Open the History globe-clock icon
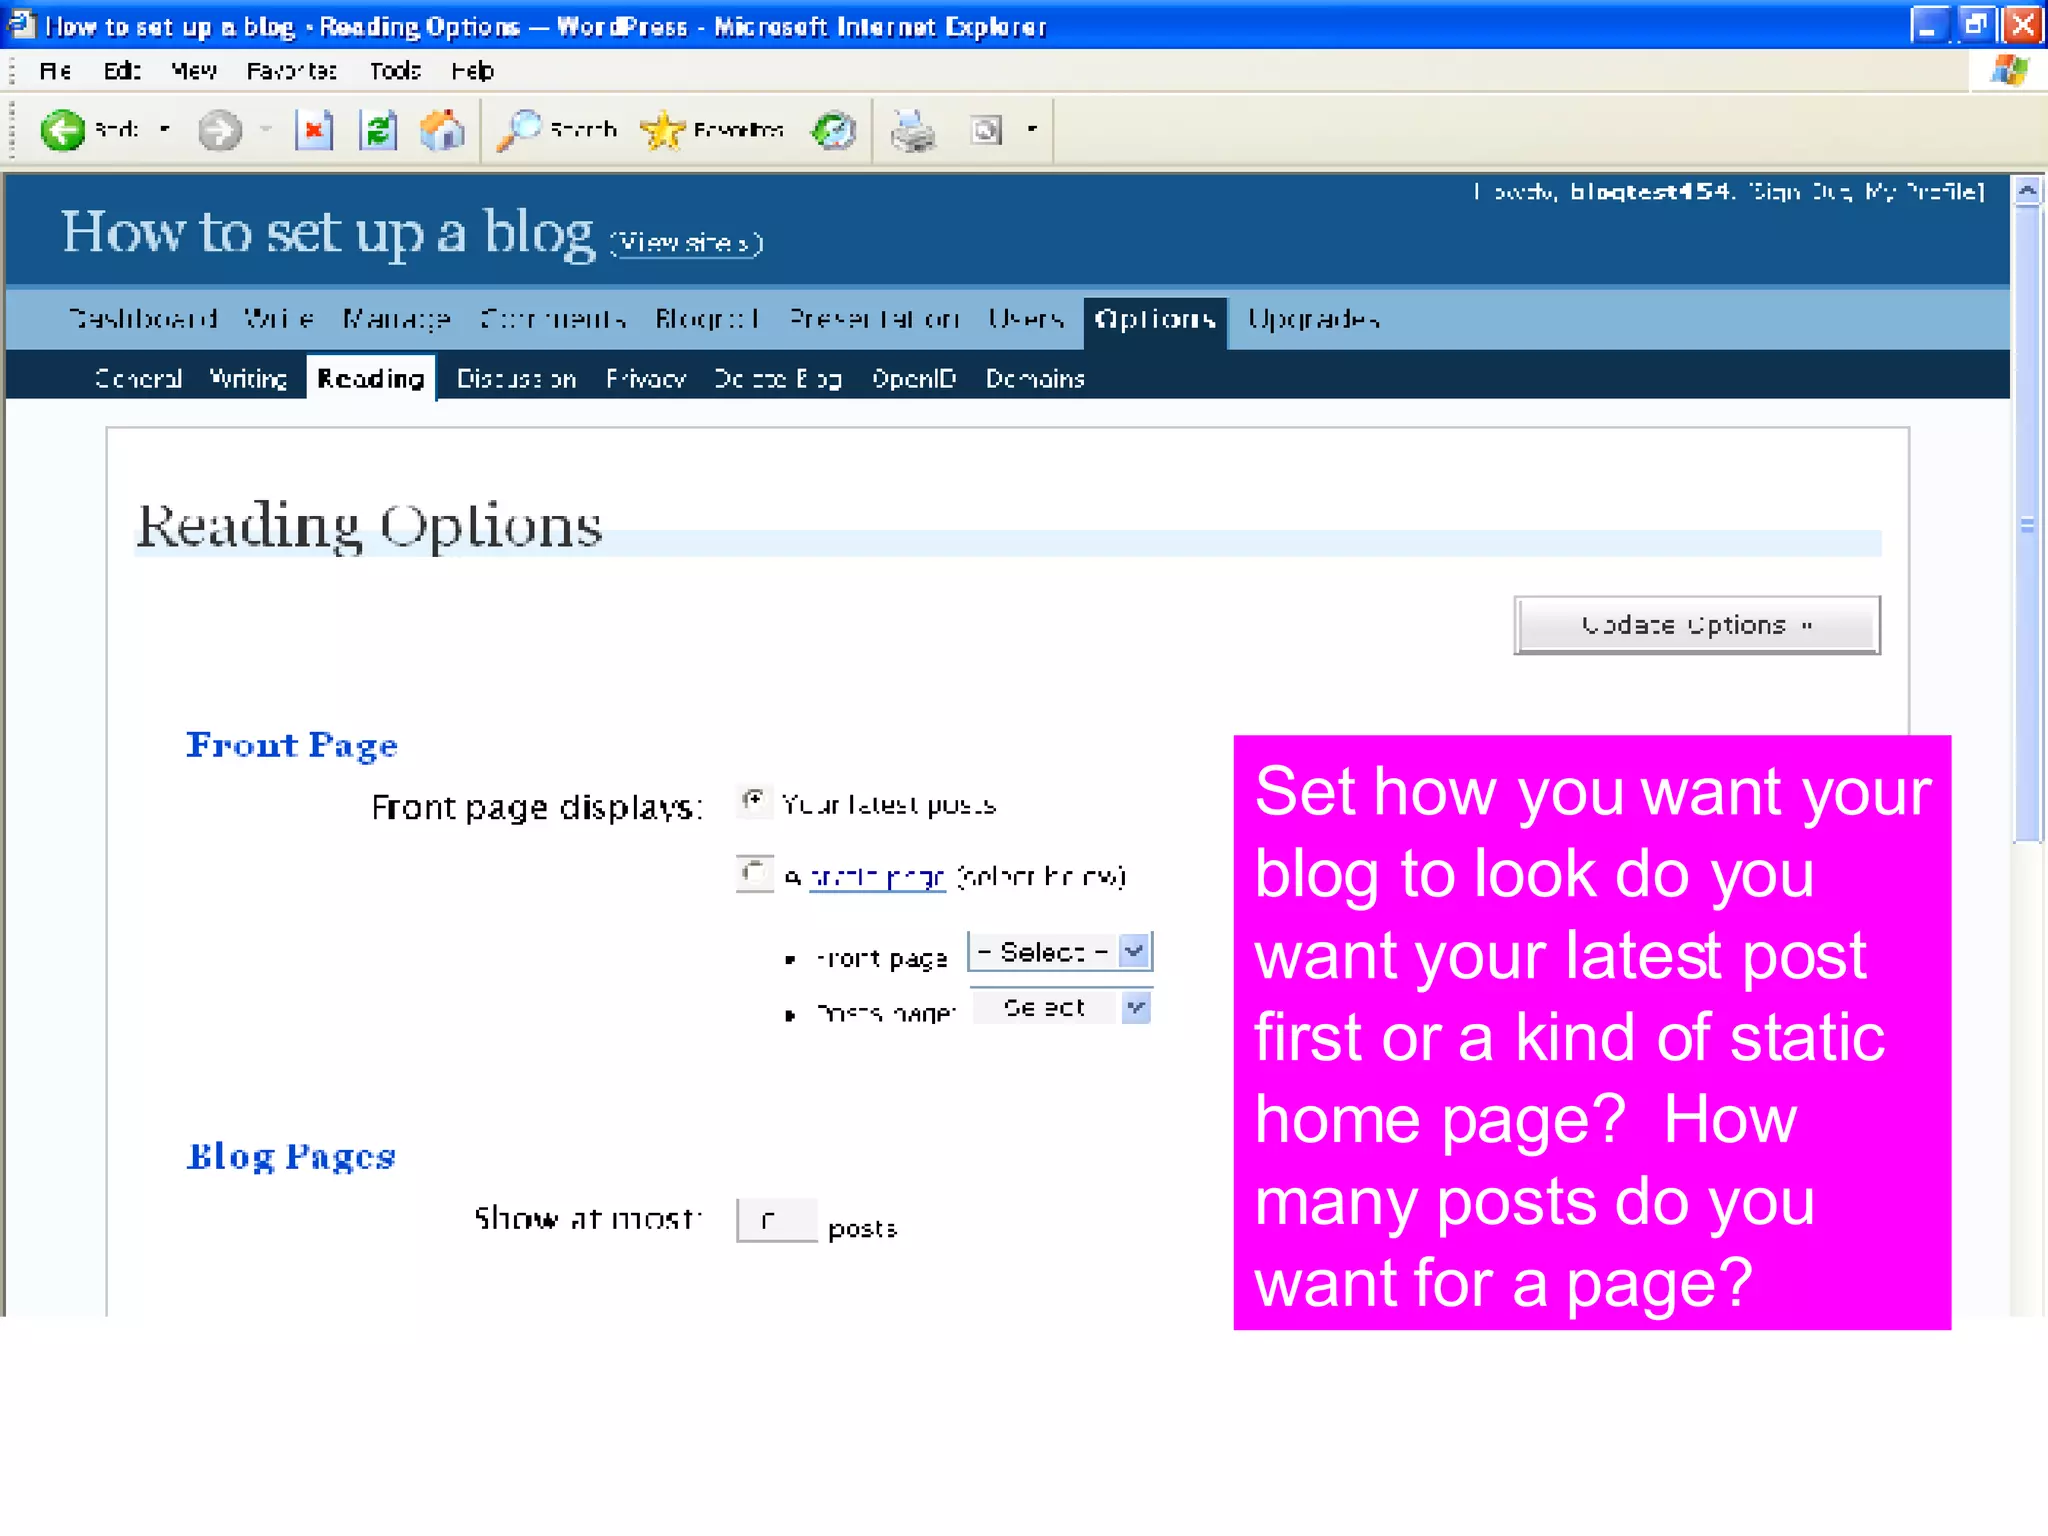 pos(833,130)
